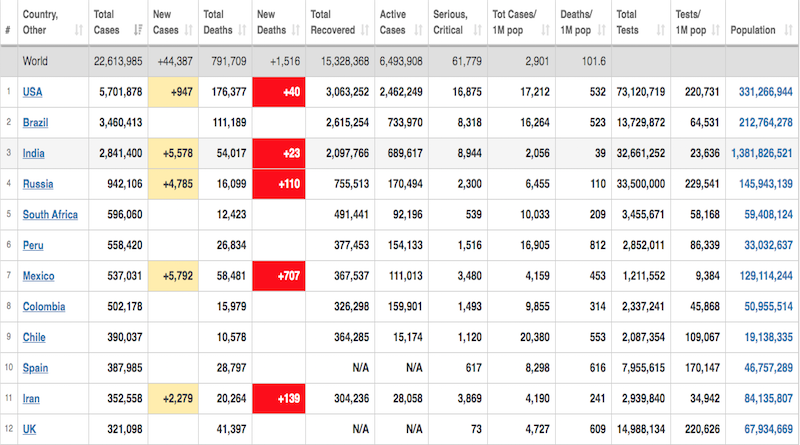
Task: Open the Iran country link
Action: (31, 399)
